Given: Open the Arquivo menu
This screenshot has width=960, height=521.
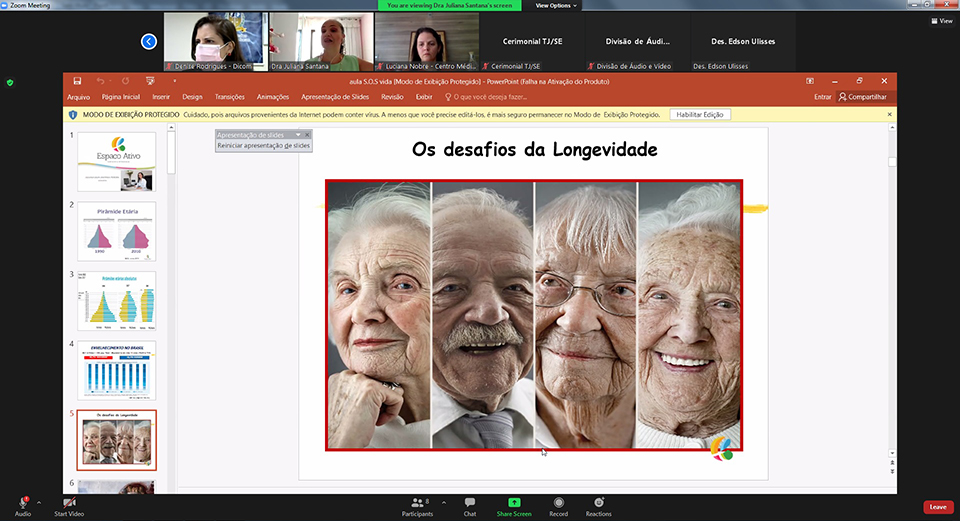Looking at the screenshot, I should (x=78, y=97).
